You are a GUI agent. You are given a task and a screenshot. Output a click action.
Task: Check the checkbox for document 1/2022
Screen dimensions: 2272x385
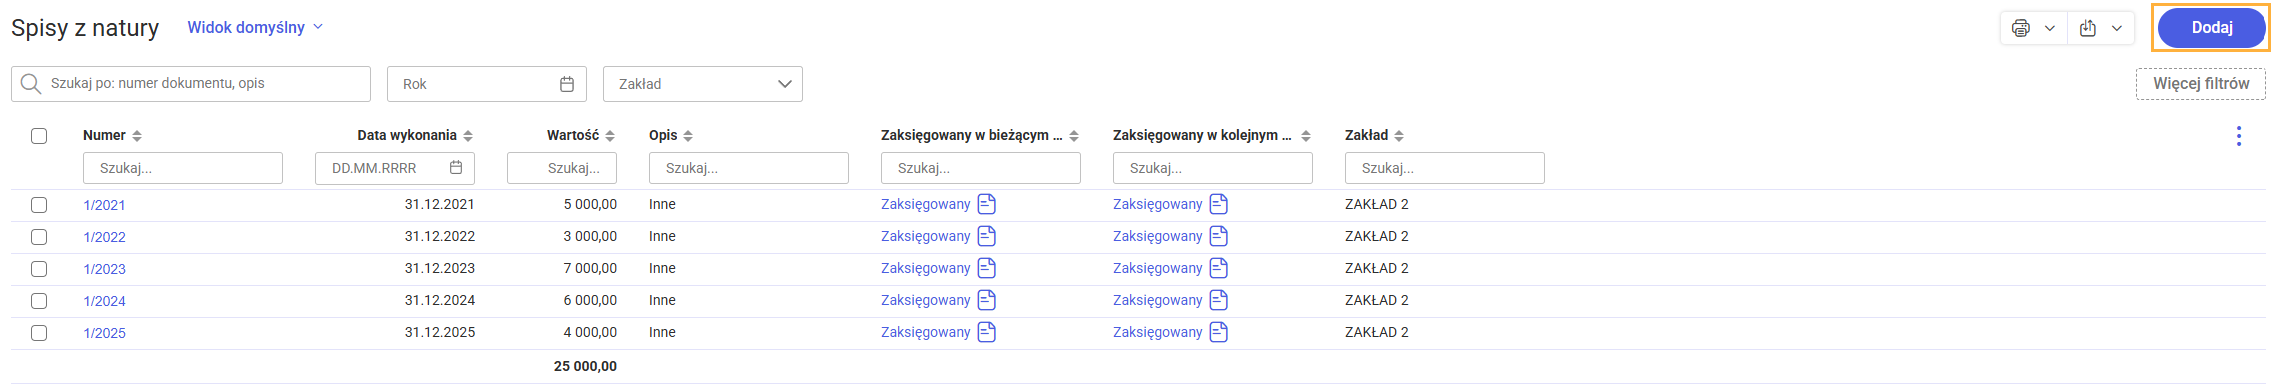point(39,237)
